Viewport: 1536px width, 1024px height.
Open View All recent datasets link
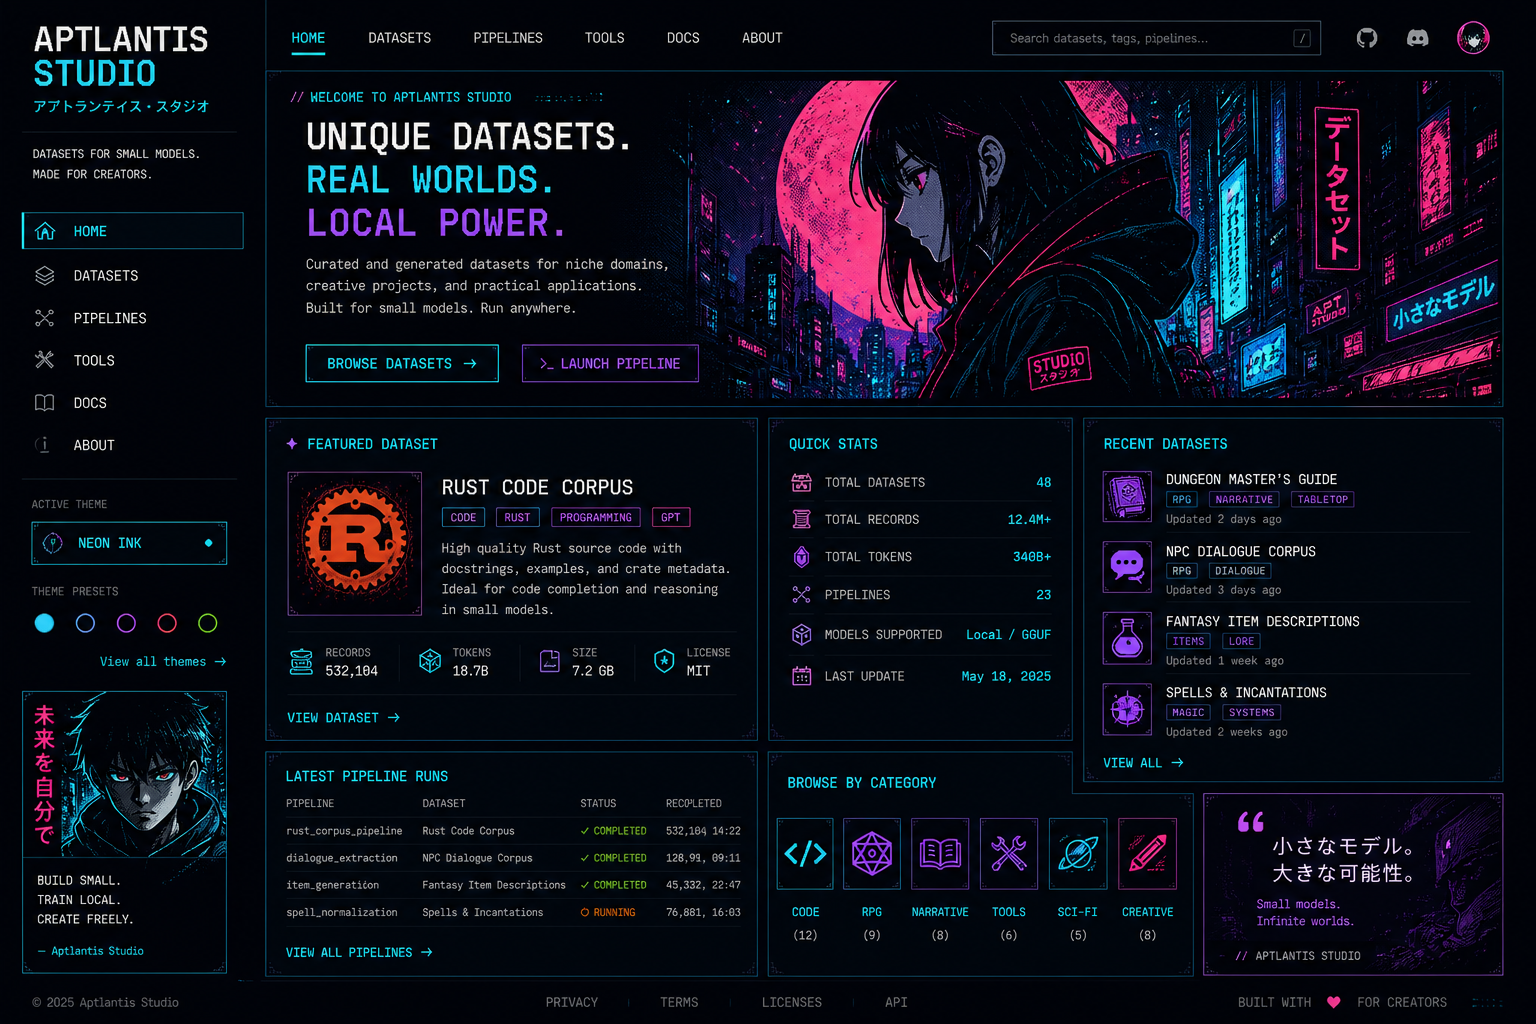[1143, 763]
